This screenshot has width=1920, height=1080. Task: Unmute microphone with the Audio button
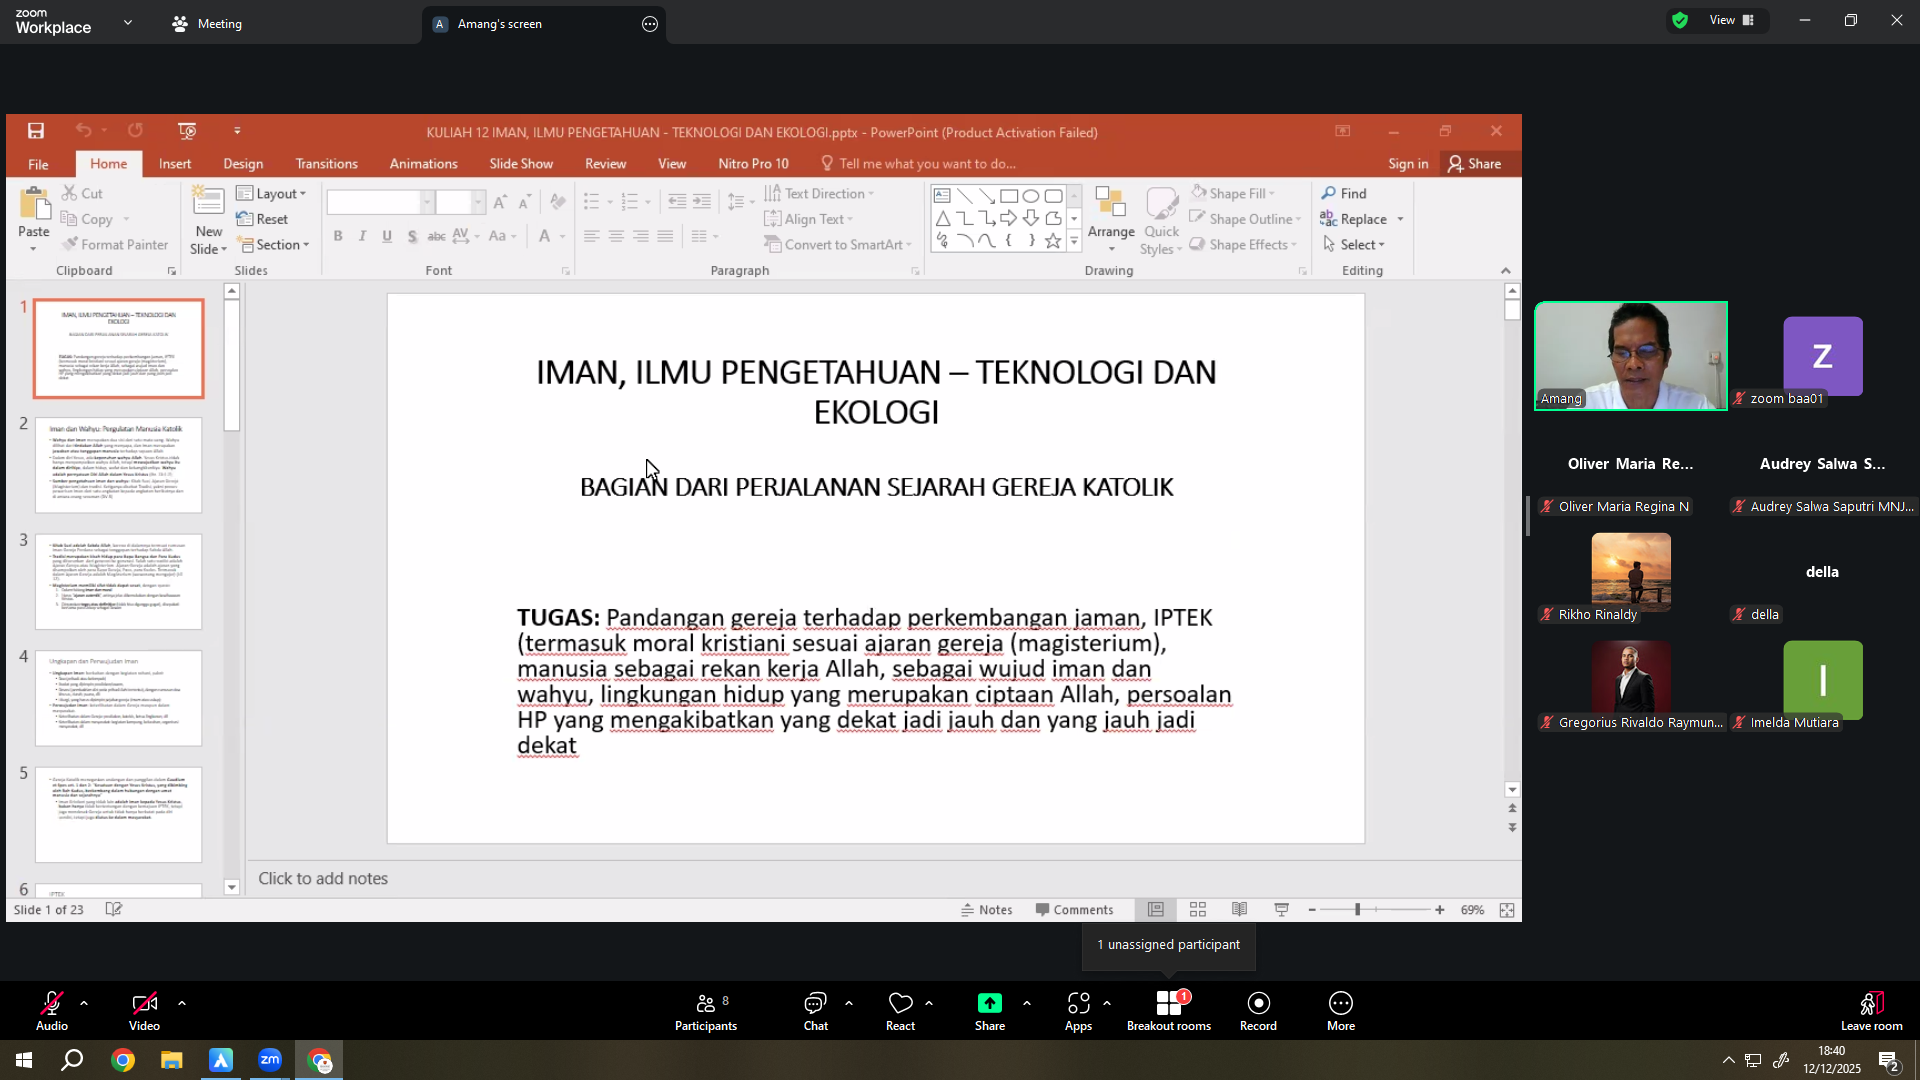pyautogui.click(x=52, y=1011)
